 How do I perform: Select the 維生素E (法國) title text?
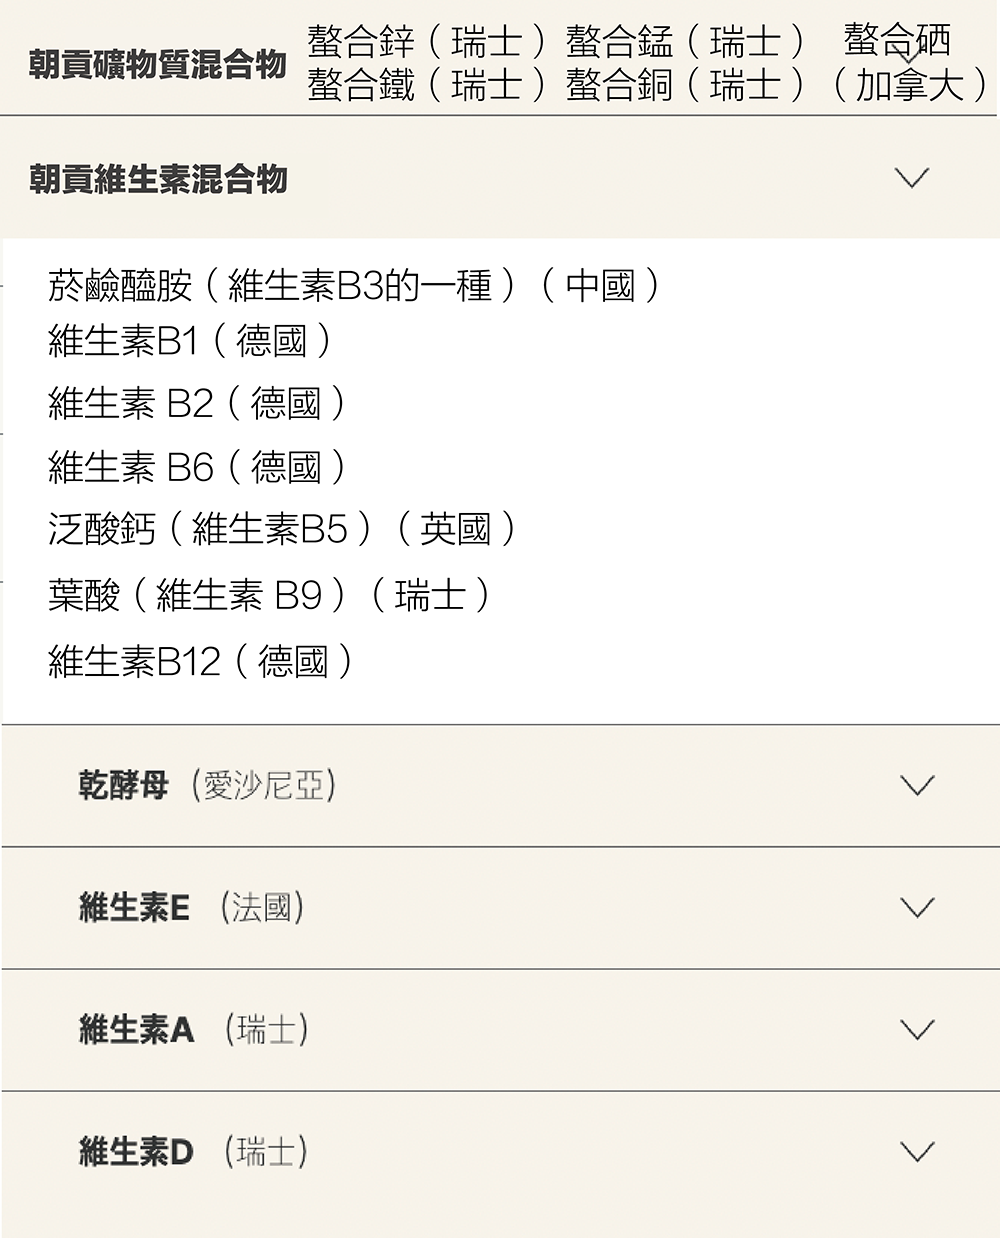click(x=191, y=908)
